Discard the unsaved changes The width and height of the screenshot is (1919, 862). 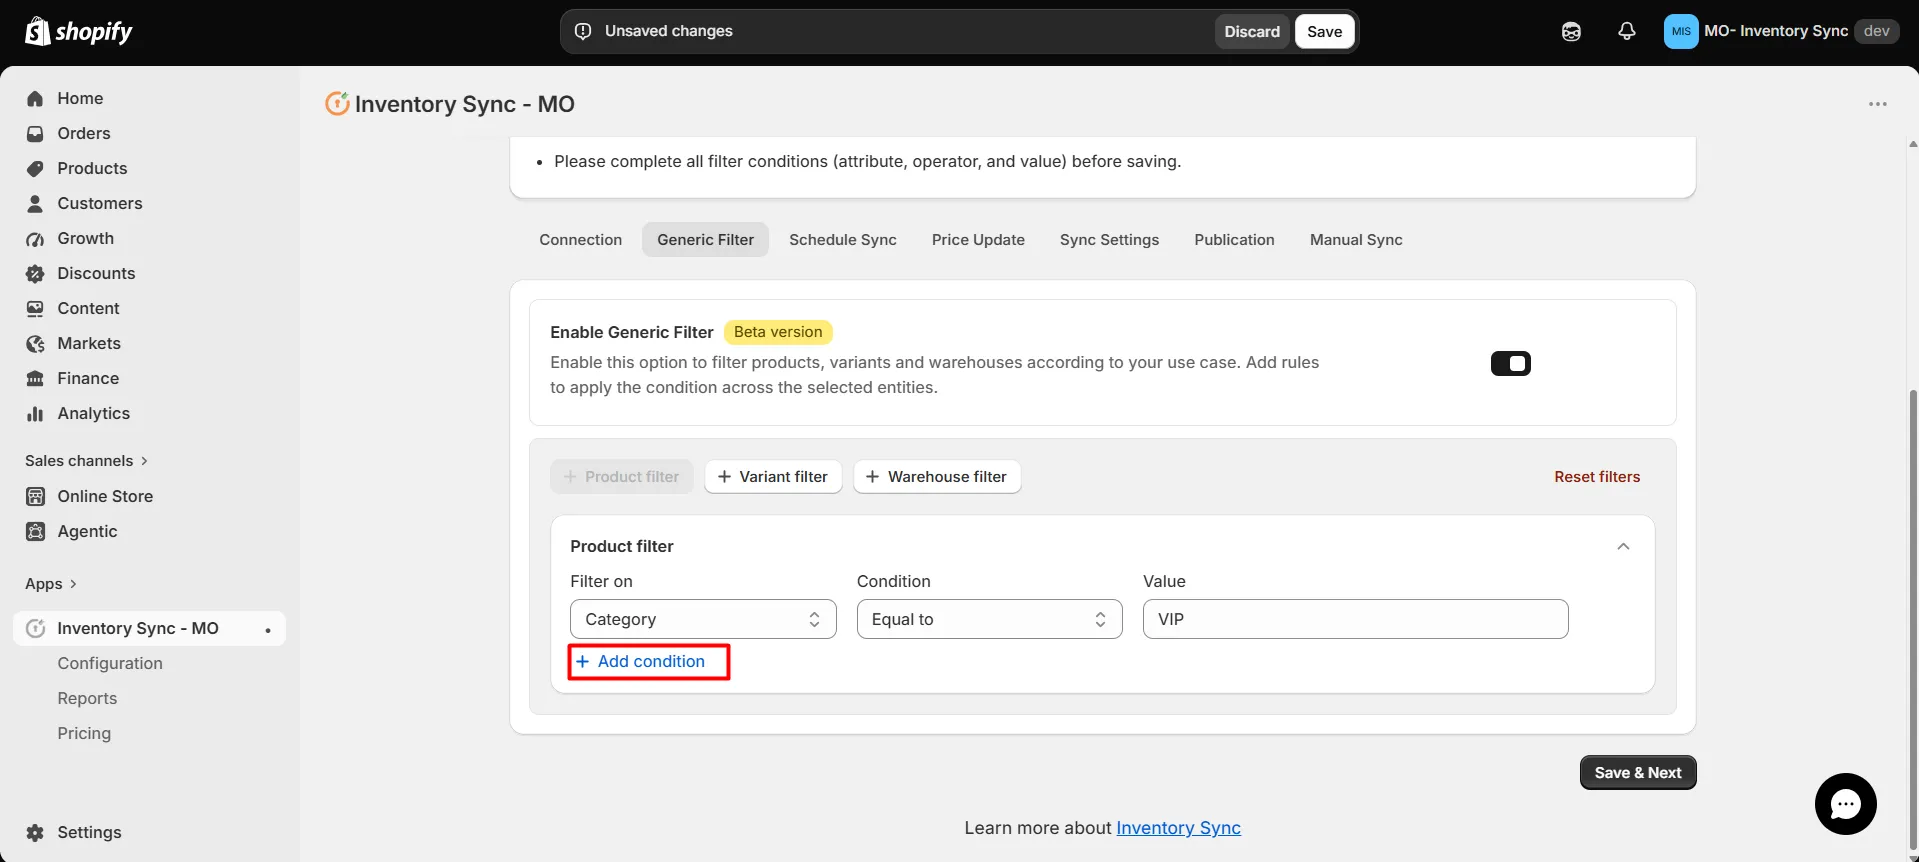(x=1252, y=31)
